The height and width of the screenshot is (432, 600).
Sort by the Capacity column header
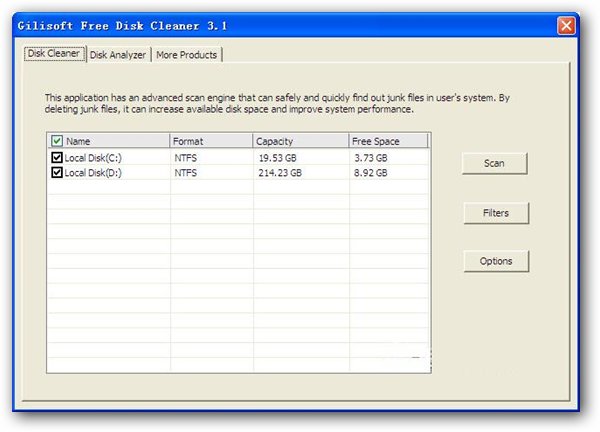301,141
